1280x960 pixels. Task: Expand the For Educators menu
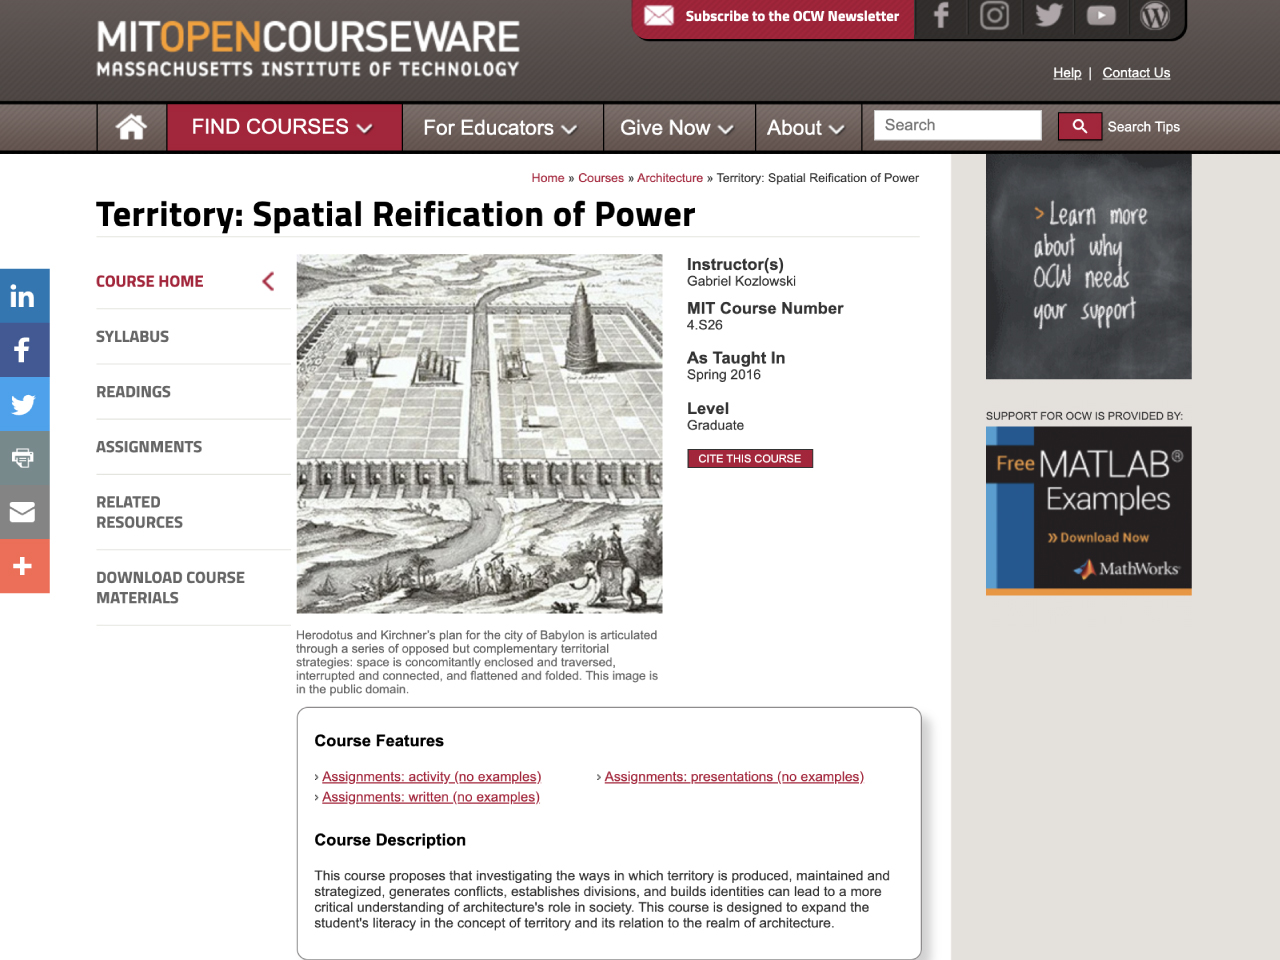click(x=501, y=127)
